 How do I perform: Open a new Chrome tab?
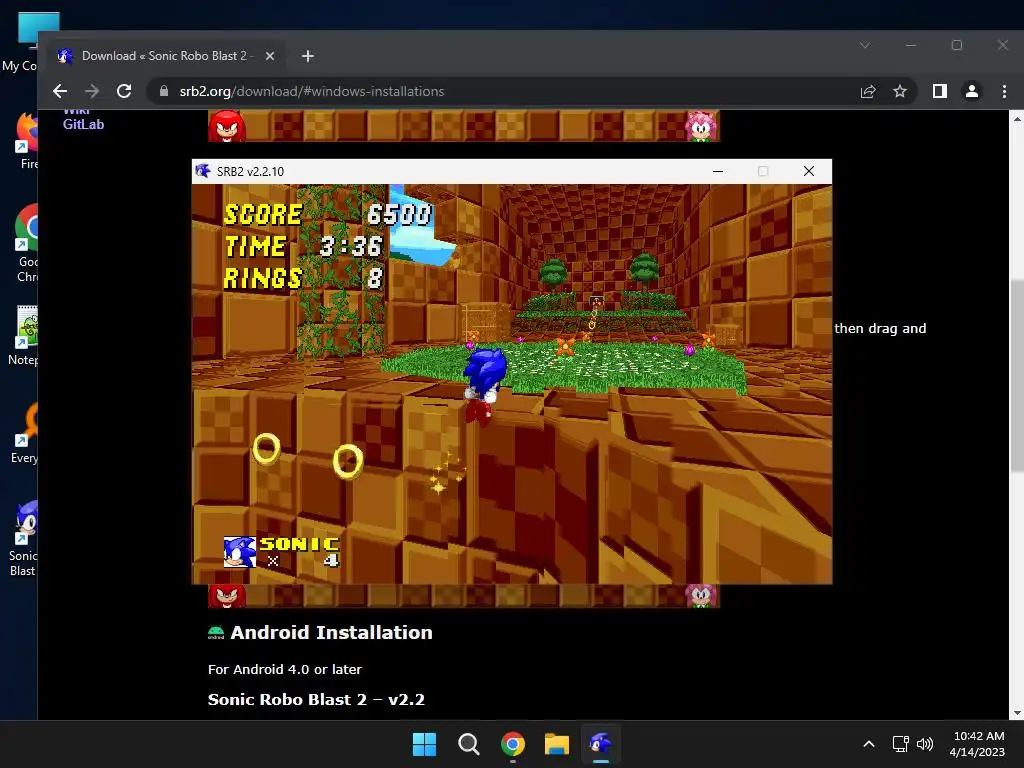coord(308,56)
